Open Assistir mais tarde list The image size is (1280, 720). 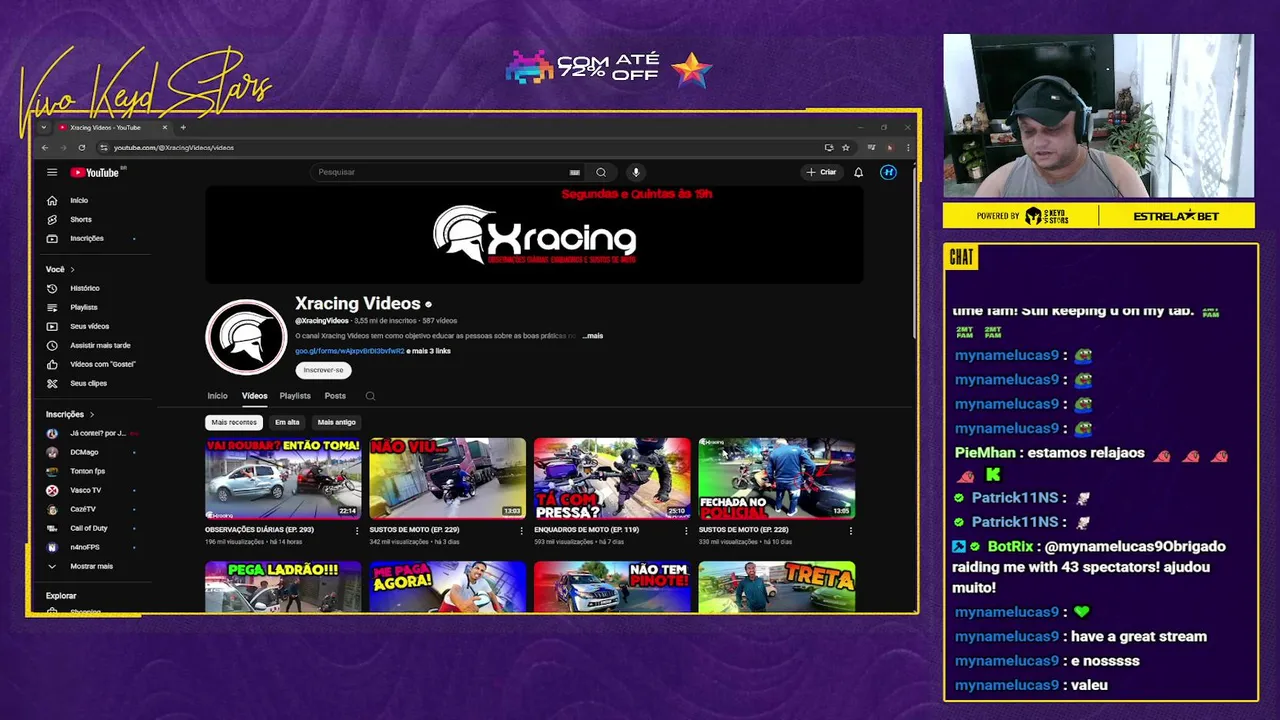pyautogui.click(x=100, y=345)
